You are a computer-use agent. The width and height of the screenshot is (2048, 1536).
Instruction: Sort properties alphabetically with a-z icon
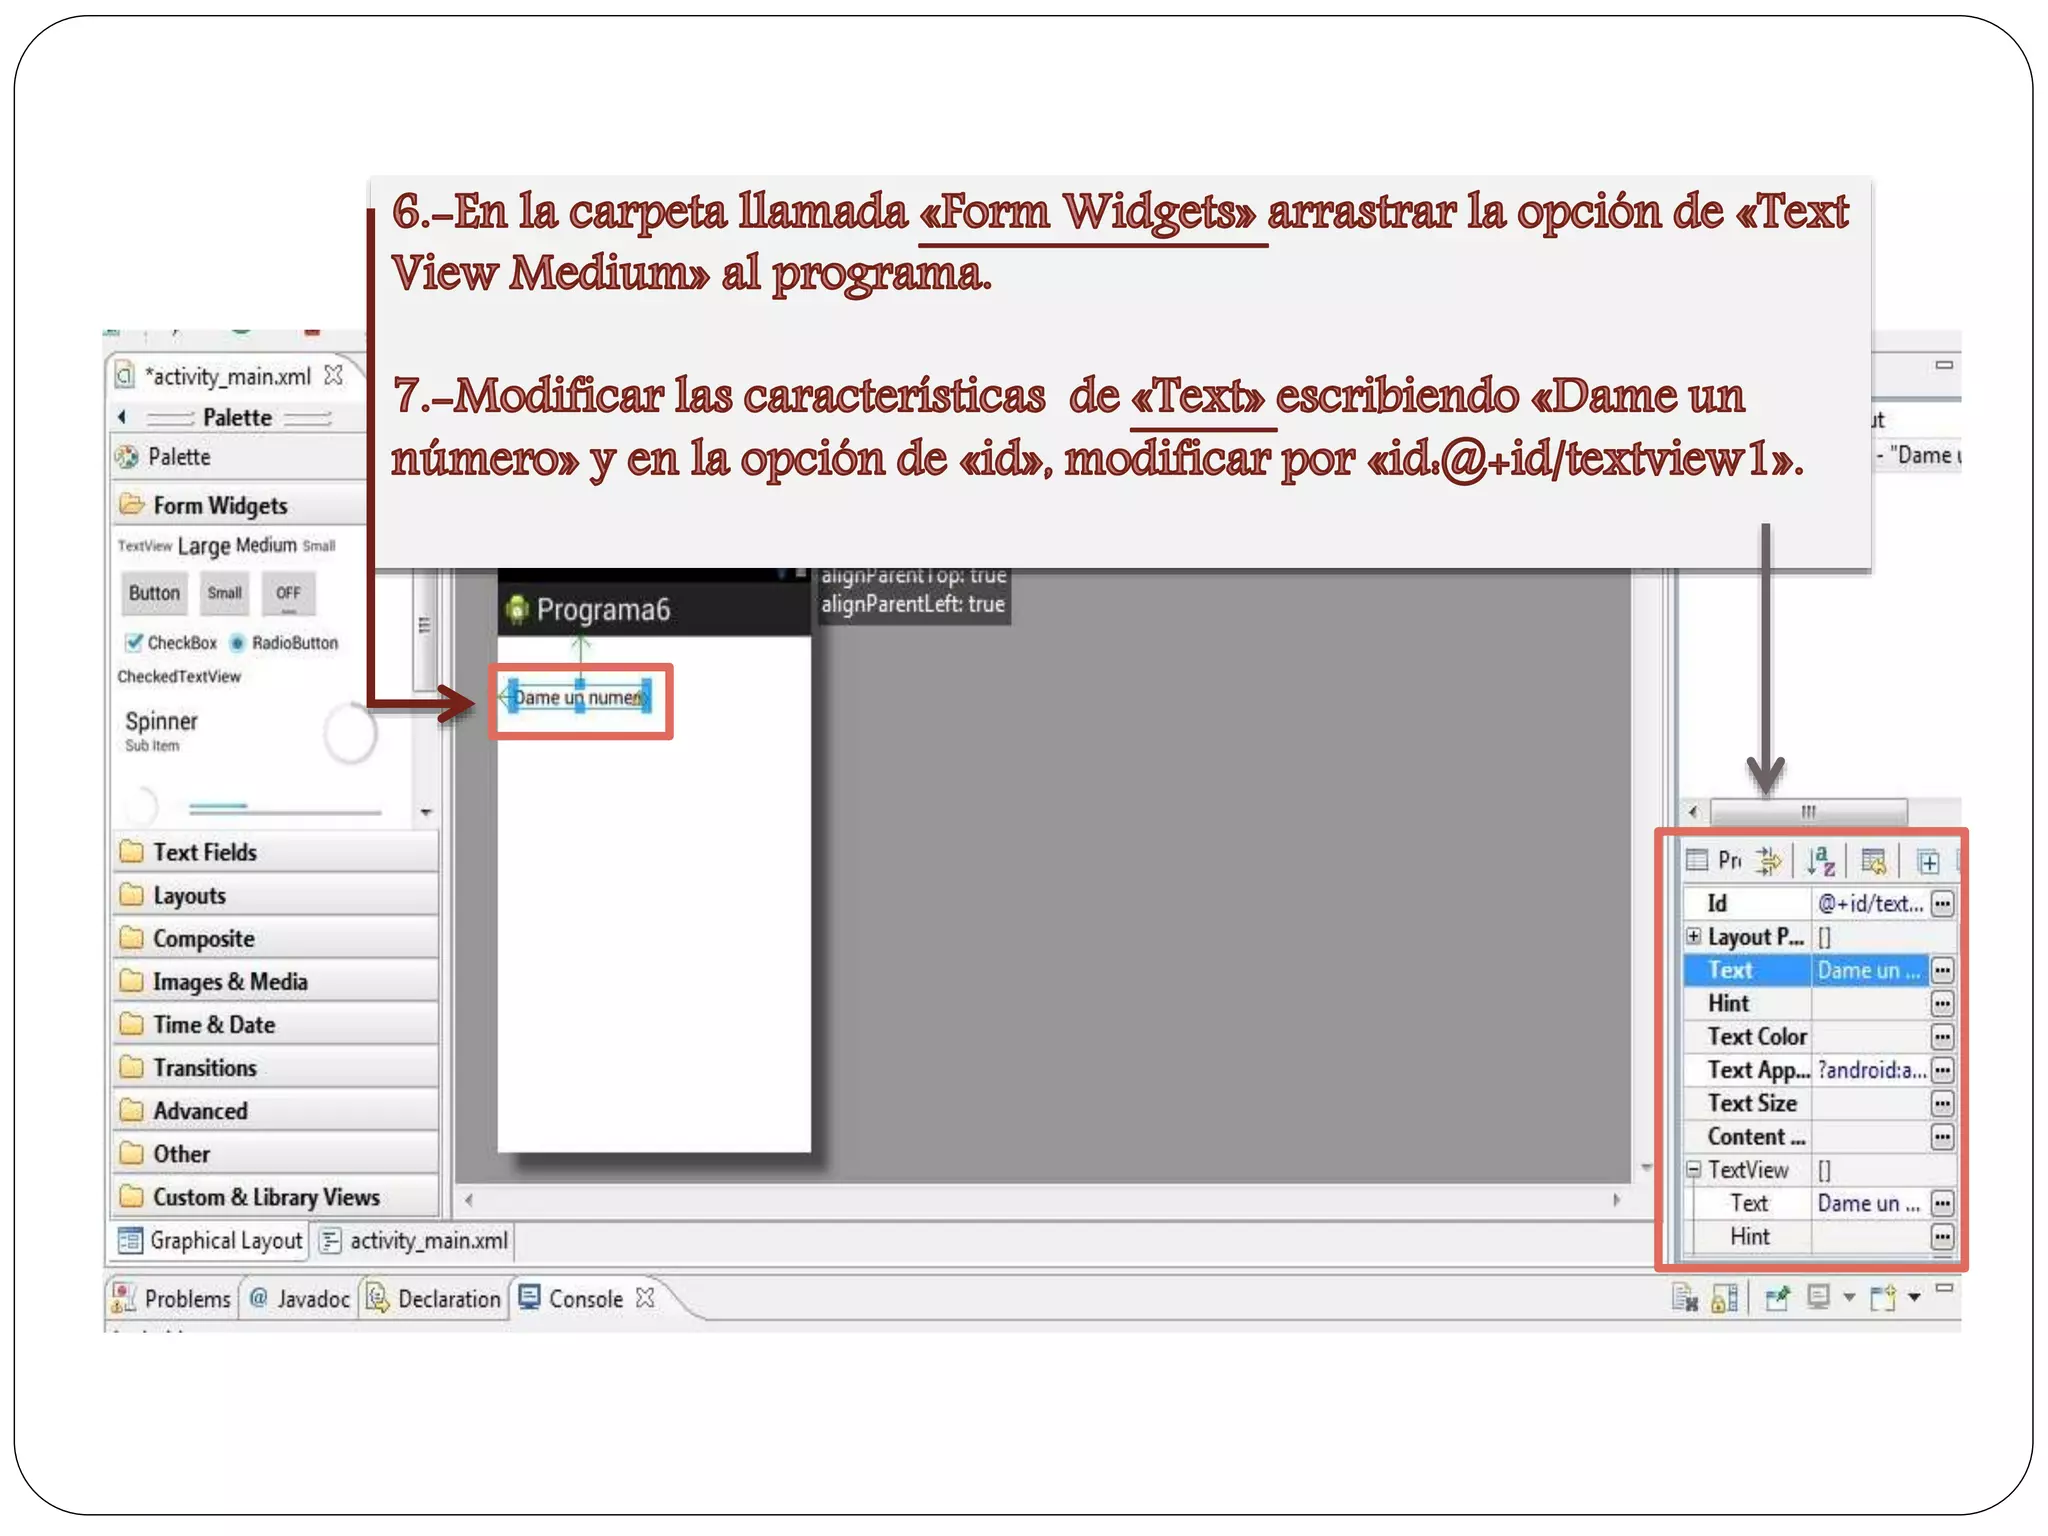click(x=1821, y=860)
